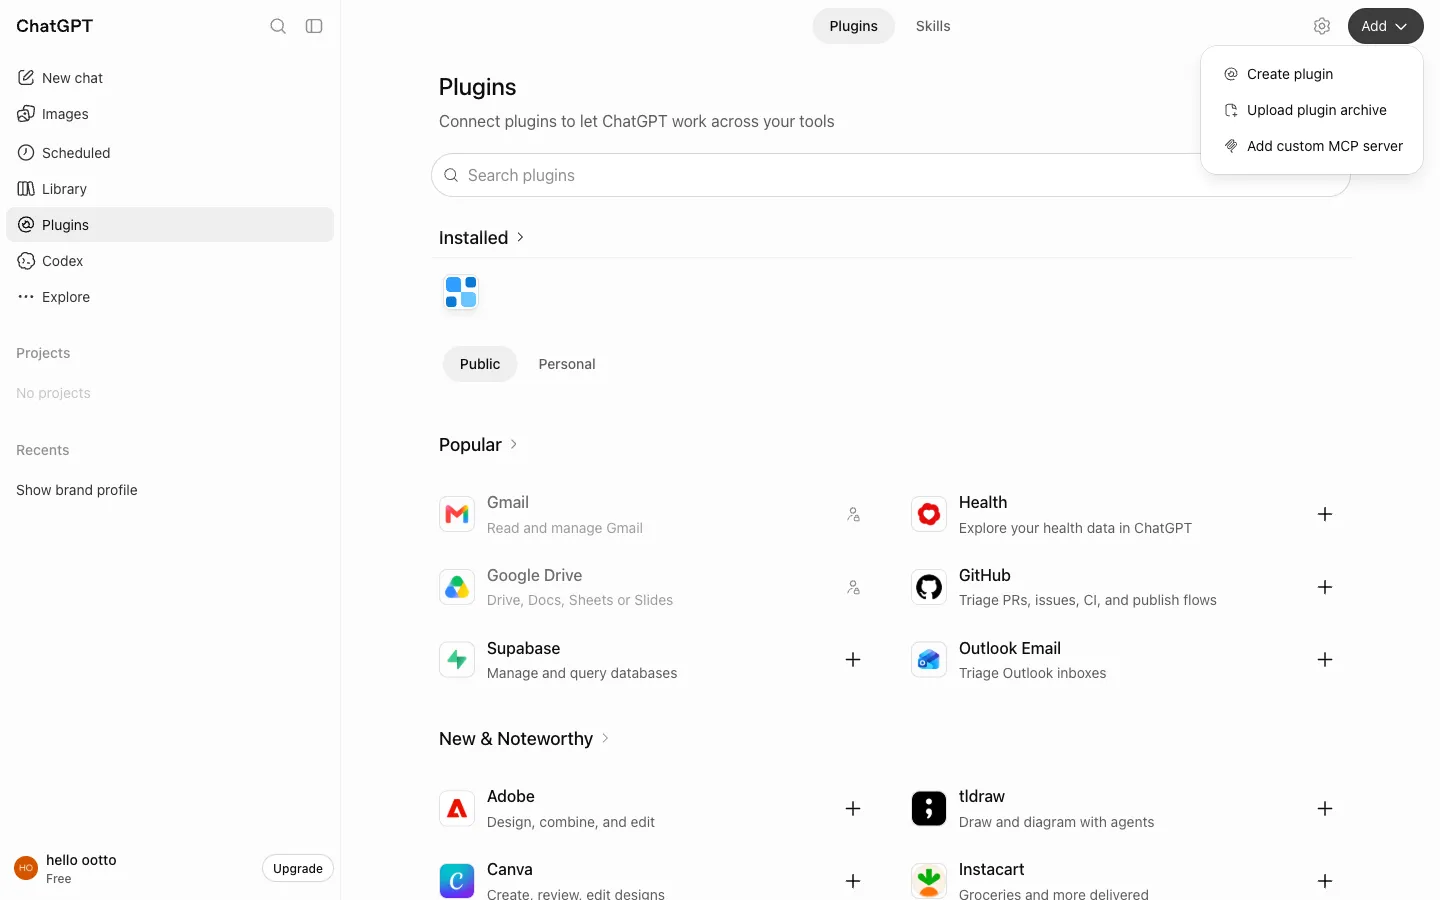1440x900 pixels.
Task: Click the Google Drive account access icon
Action: point(853,587)
